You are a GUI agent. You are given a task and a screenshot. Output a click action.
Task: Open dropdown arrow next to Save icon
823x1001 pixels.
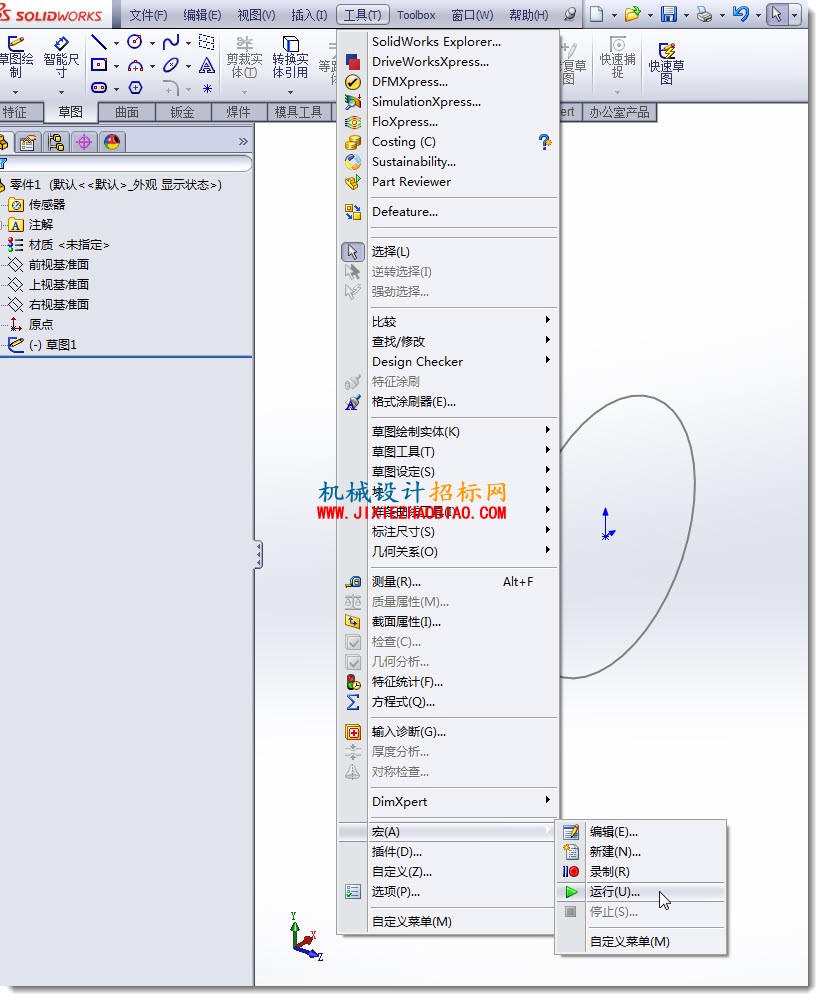click(686, 15)
